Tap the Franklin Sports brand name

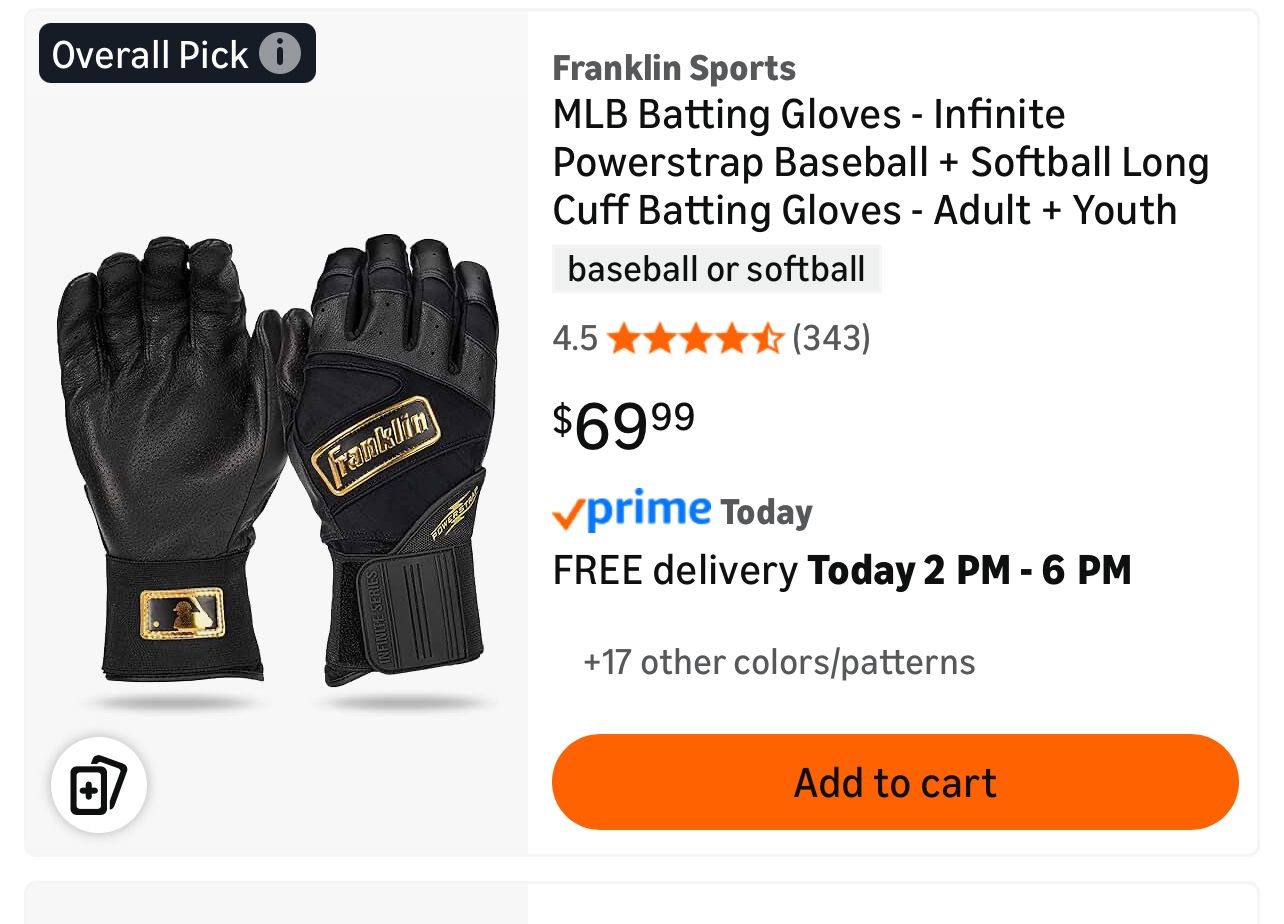674,68
